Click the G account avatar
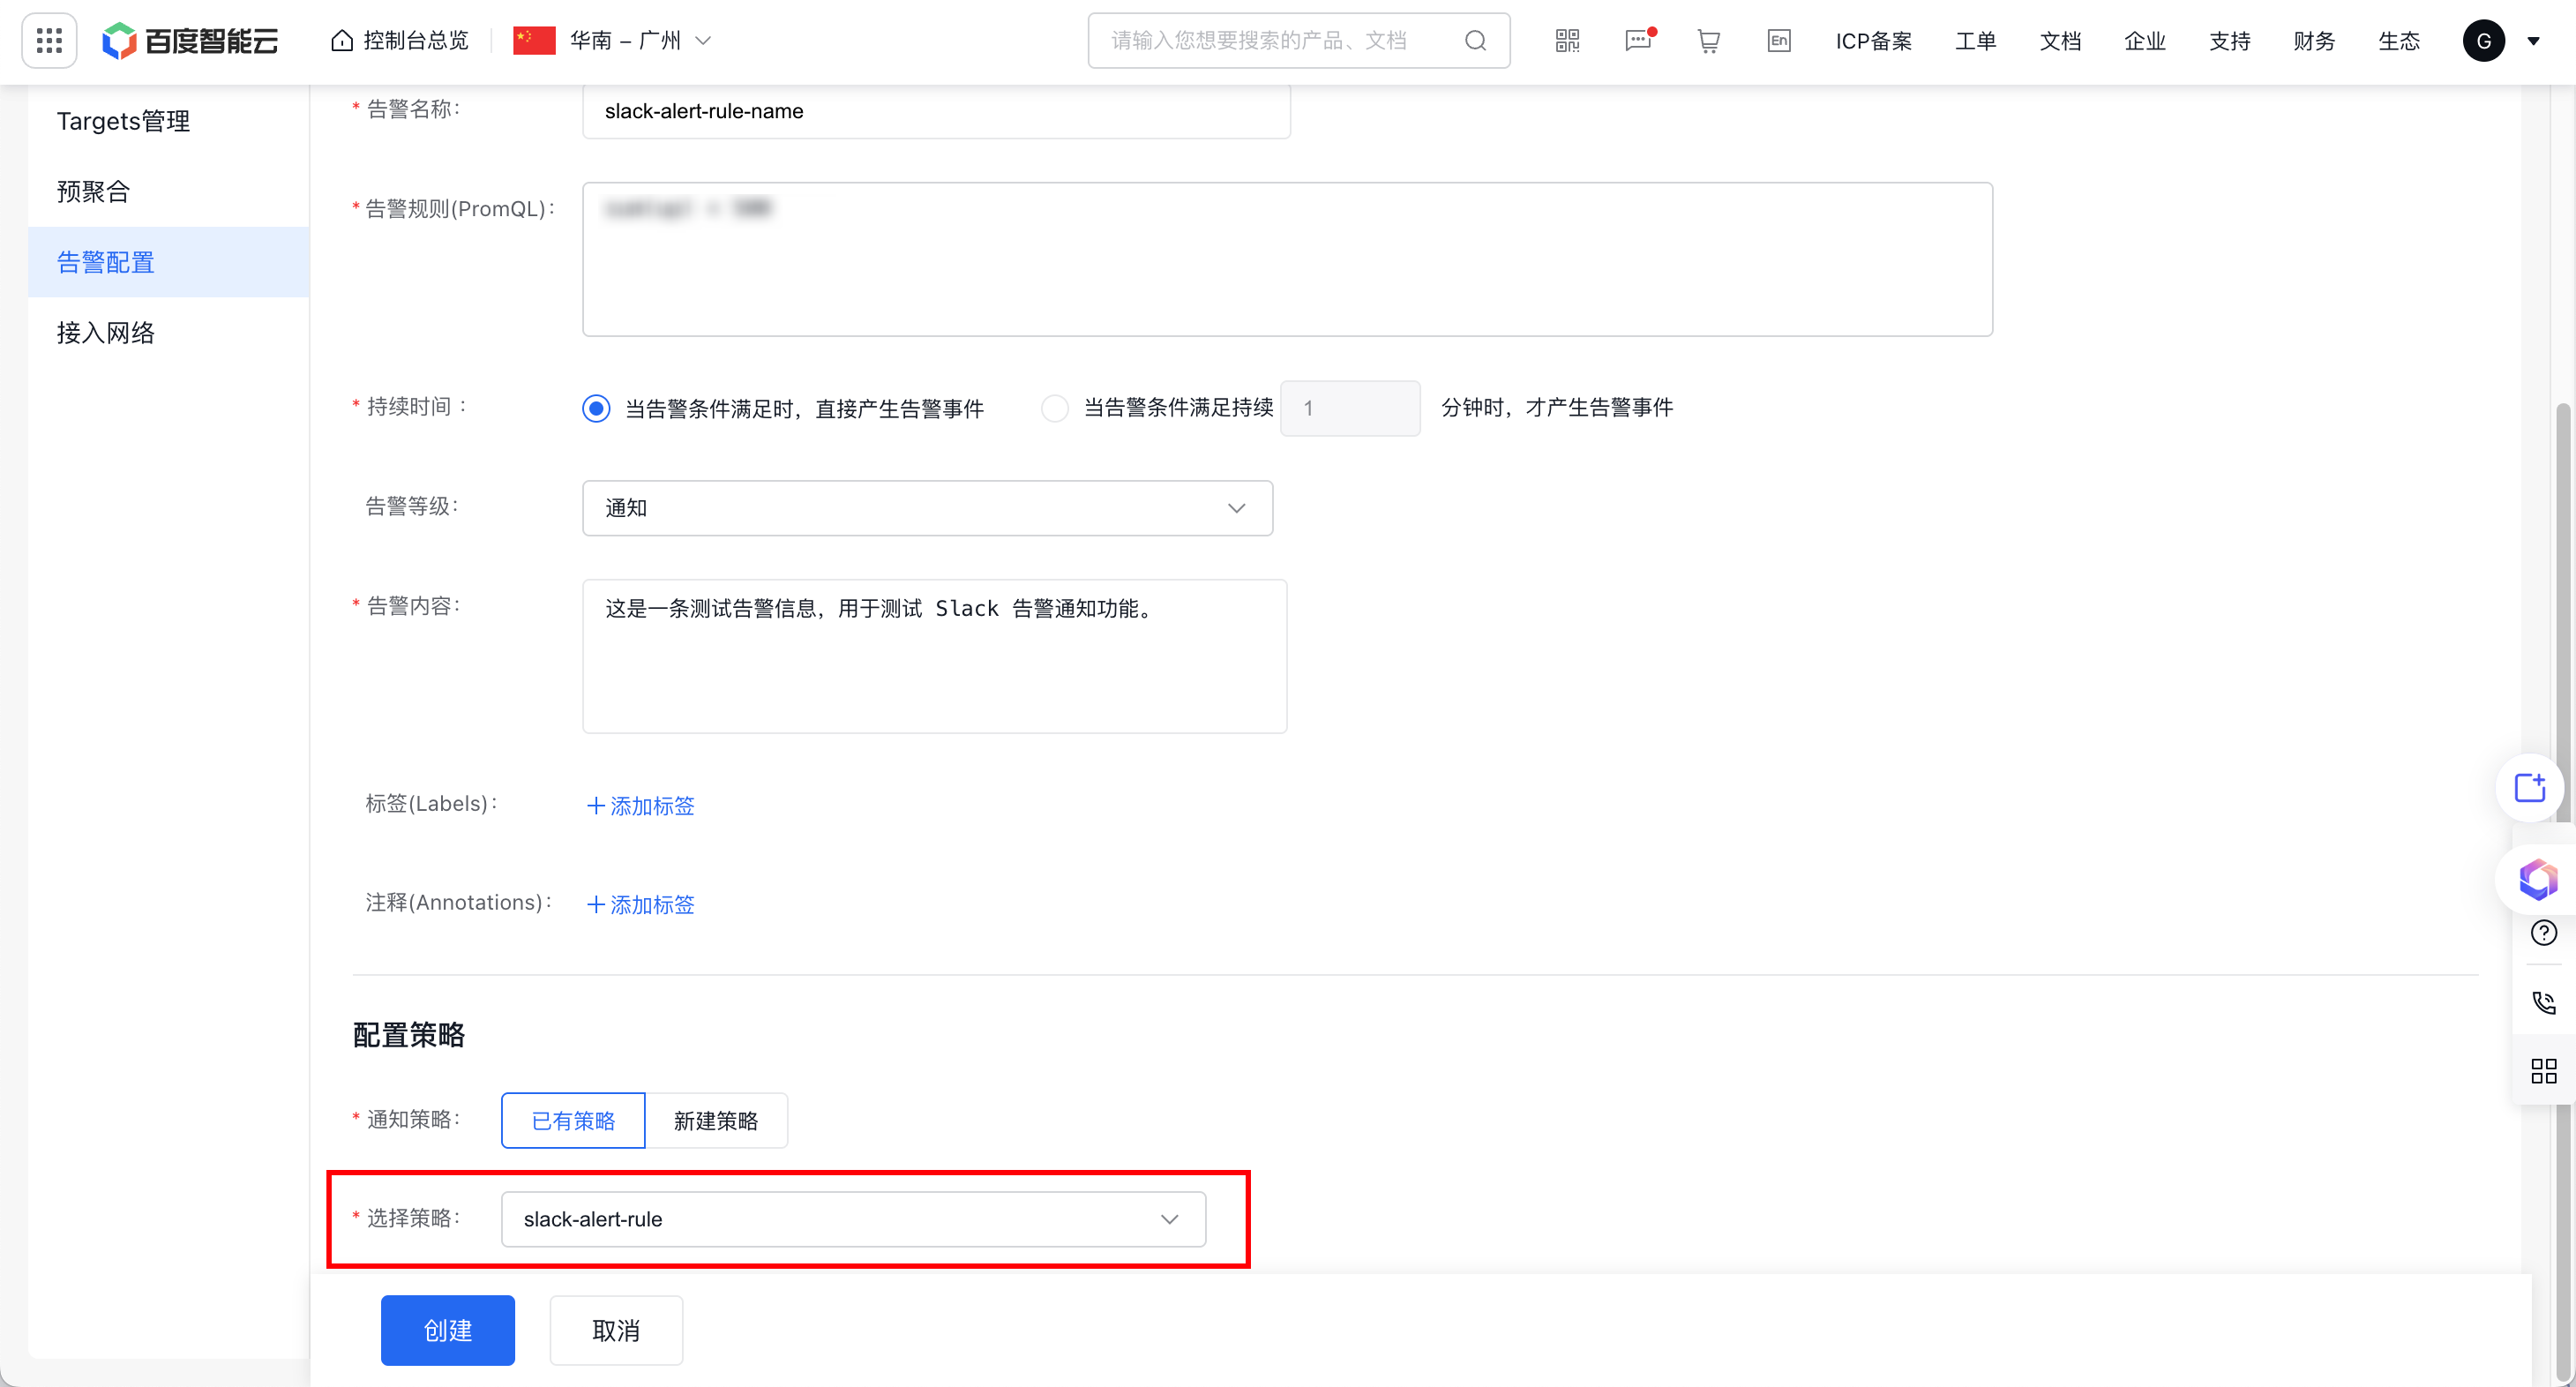Image resolution: width=2576 pixels, height=1387 pixels. coord(2483,41)
